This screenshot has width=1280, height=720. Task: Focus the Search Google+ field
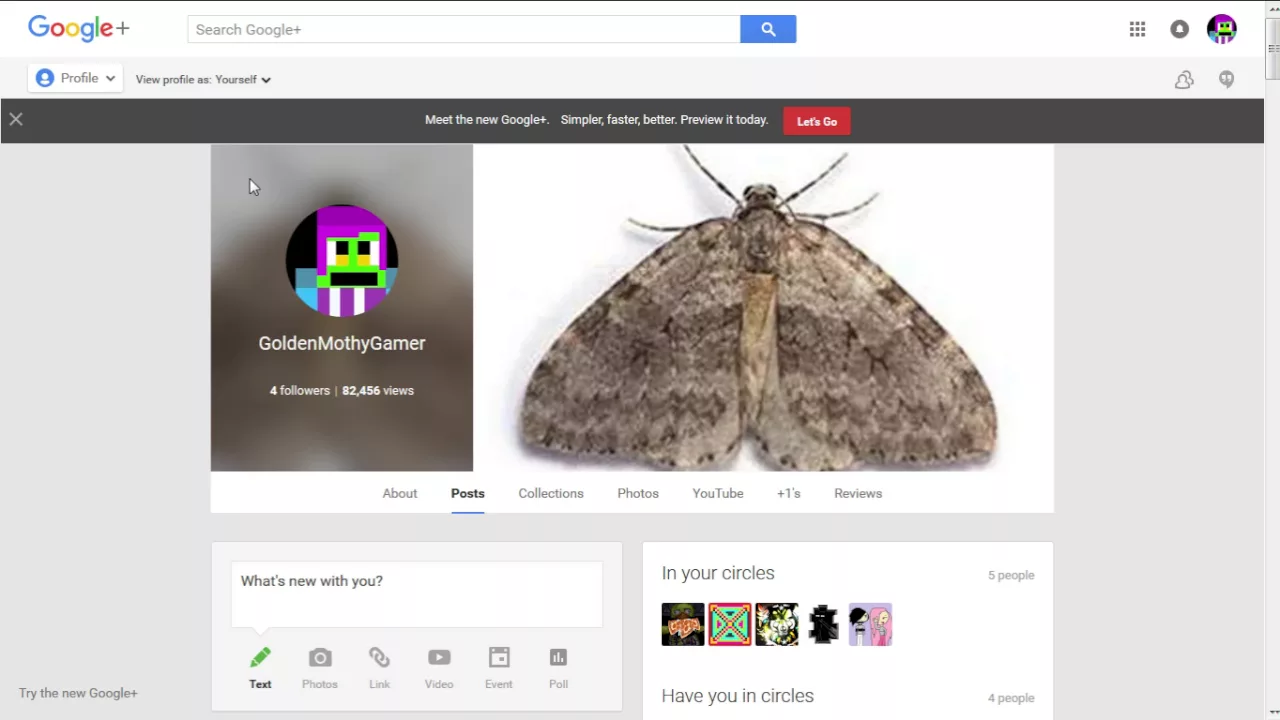point(464,29)
